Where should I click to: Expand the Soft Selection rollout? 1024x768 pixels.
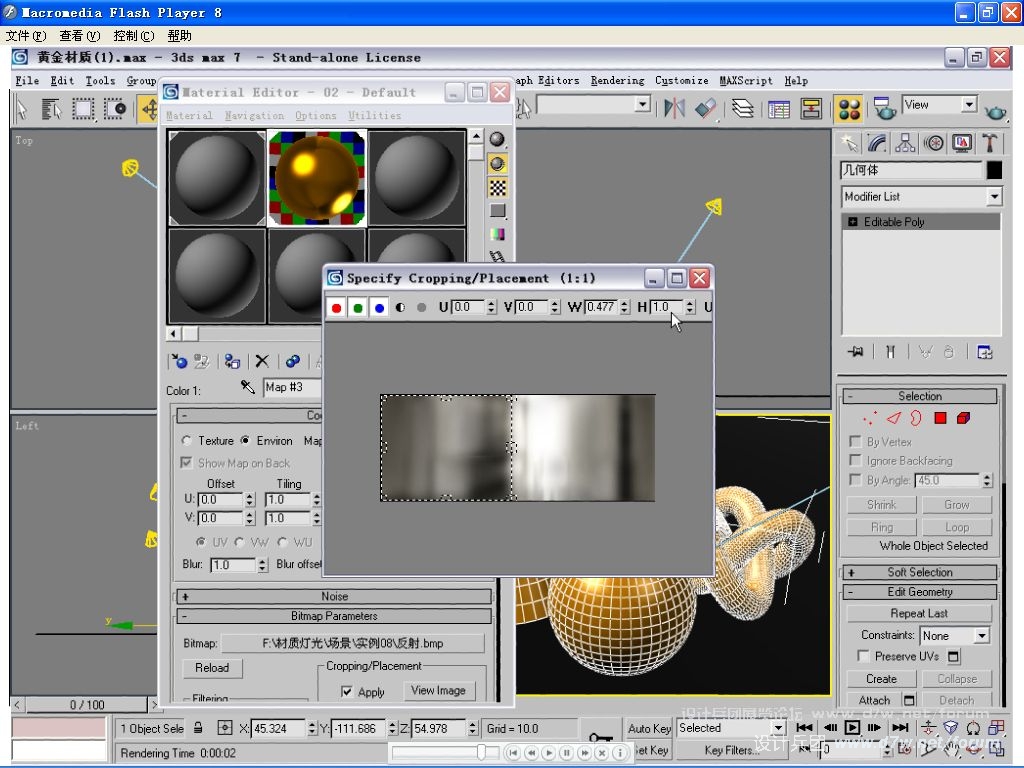[919, 572]
